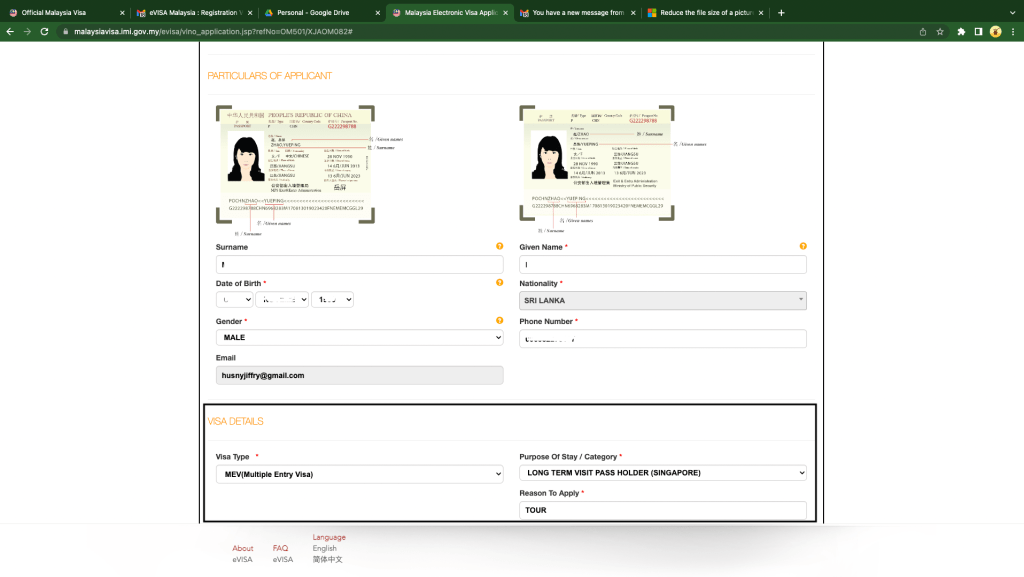Click the VISA DETAILS heading

pos(235,421)
